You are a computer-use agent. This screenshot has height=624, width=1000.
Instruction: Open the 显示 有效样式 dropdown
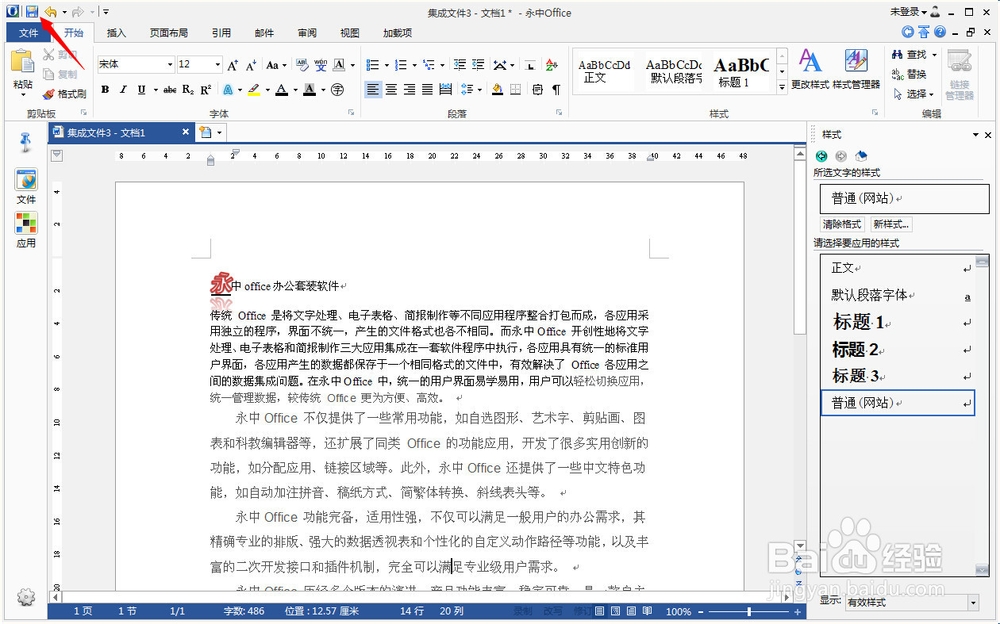tap(973, 602)
